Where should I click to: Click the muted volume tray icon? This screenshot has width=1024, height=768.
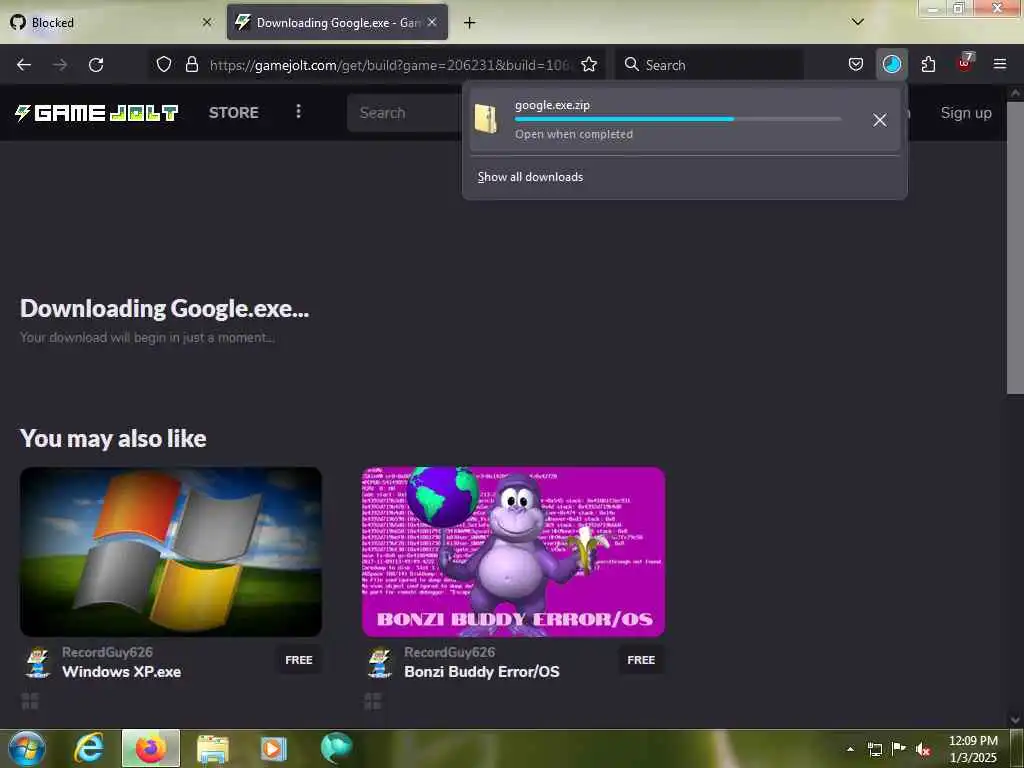[923, 749]
